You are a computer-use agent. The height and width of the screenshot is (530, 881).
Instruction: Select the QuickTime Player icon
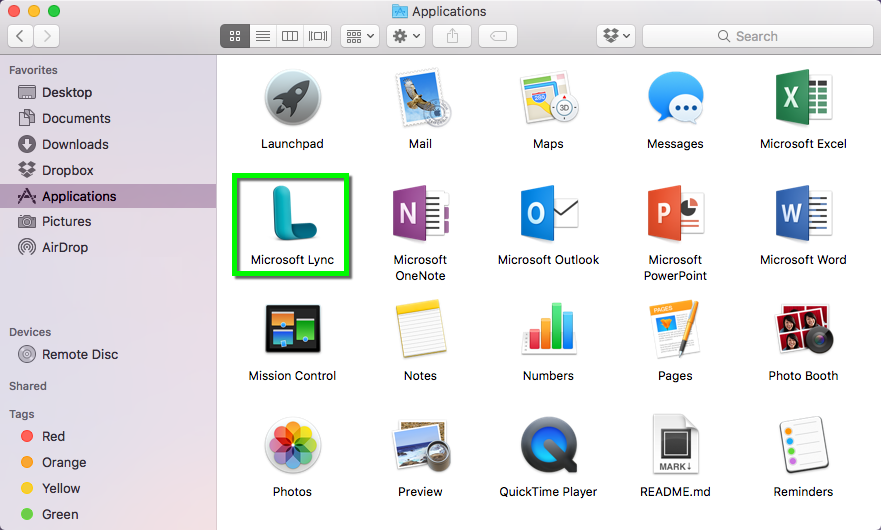coord(548,446)
